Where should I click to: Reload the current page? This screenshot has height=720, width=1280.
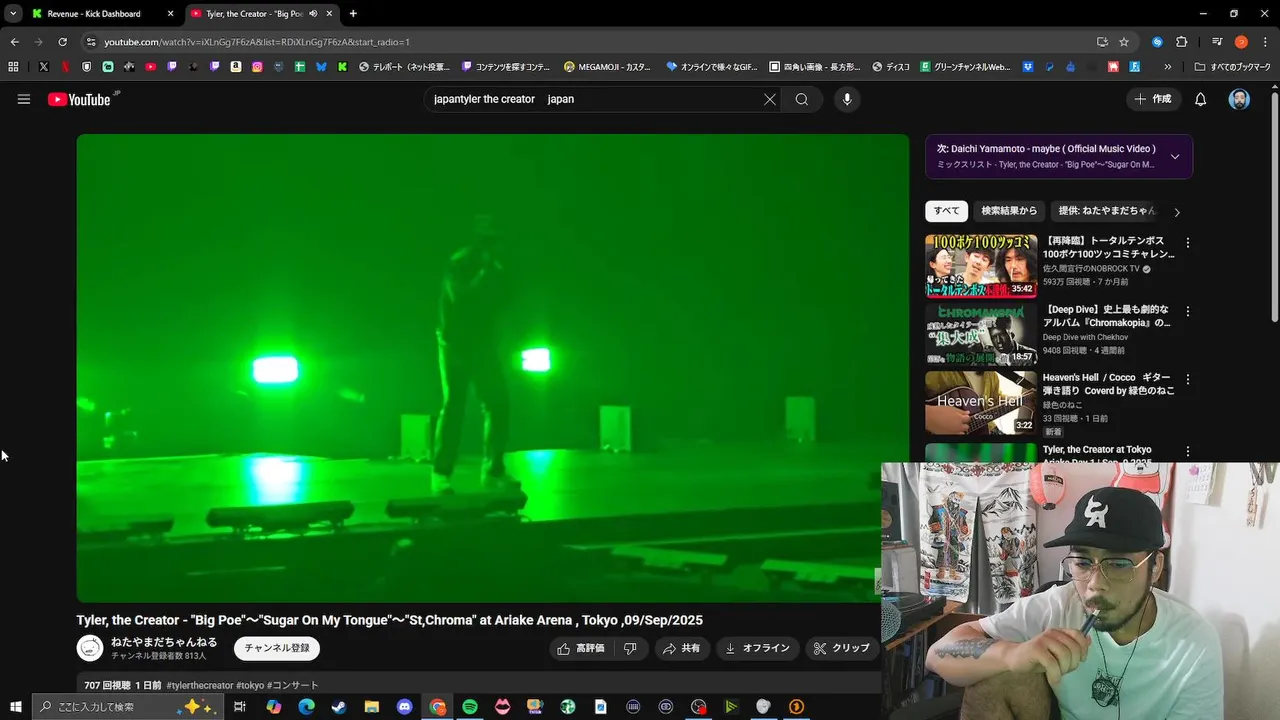[62, 42]
